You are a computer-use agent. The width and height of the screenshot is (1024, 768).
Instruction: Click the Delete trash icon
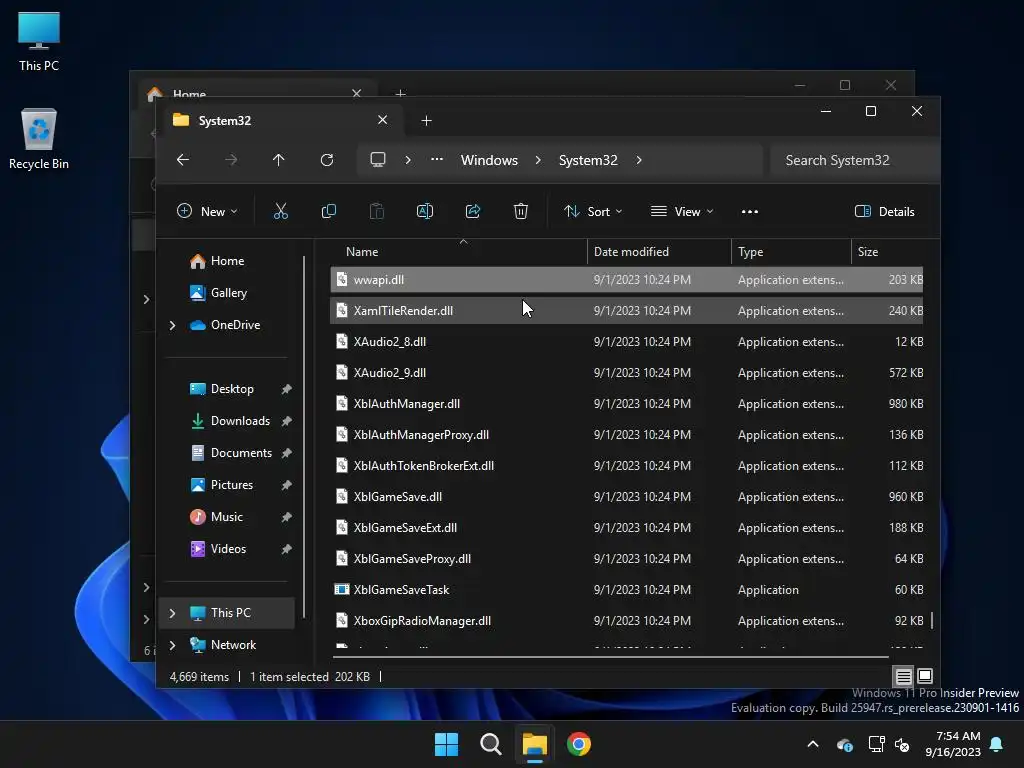pyautogui.click(x=520, y=212)
